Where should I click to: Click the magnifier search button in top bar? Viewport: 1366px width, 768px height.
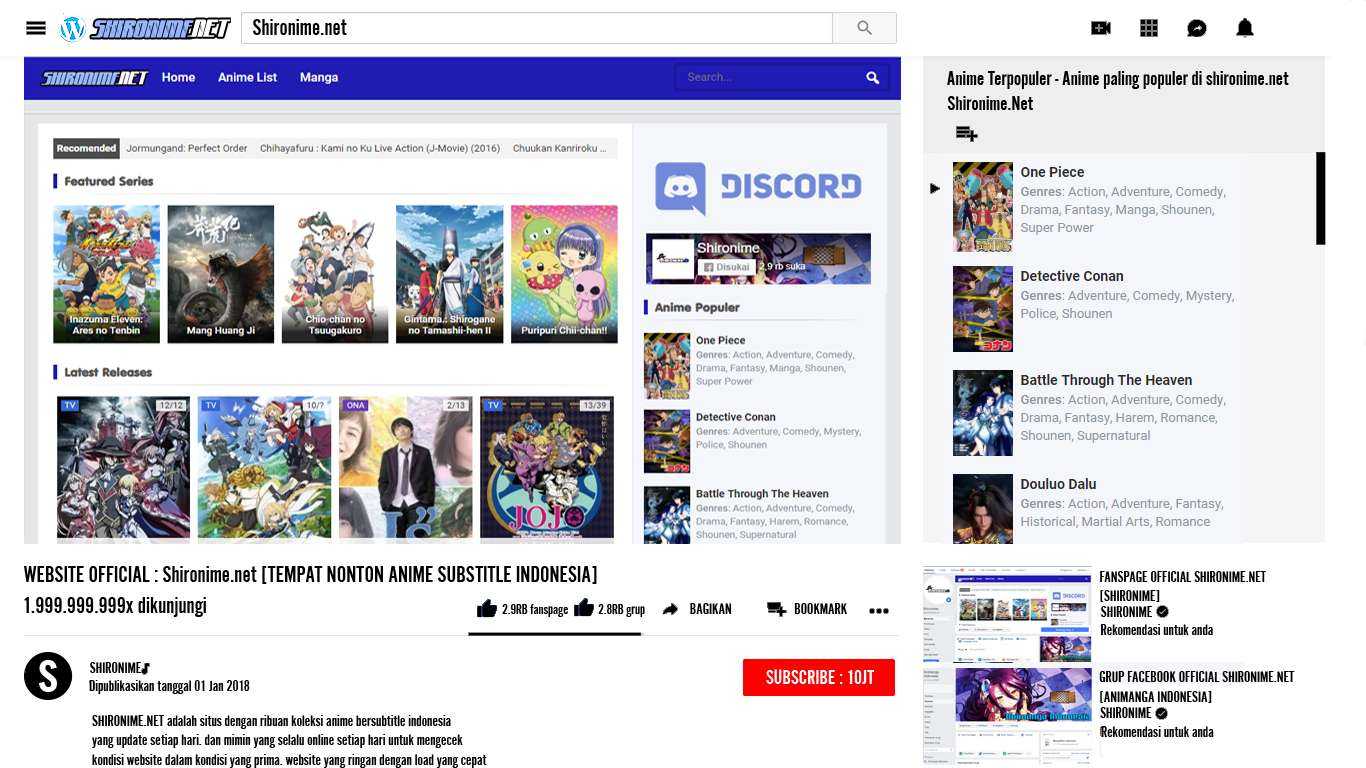(864, 28)
